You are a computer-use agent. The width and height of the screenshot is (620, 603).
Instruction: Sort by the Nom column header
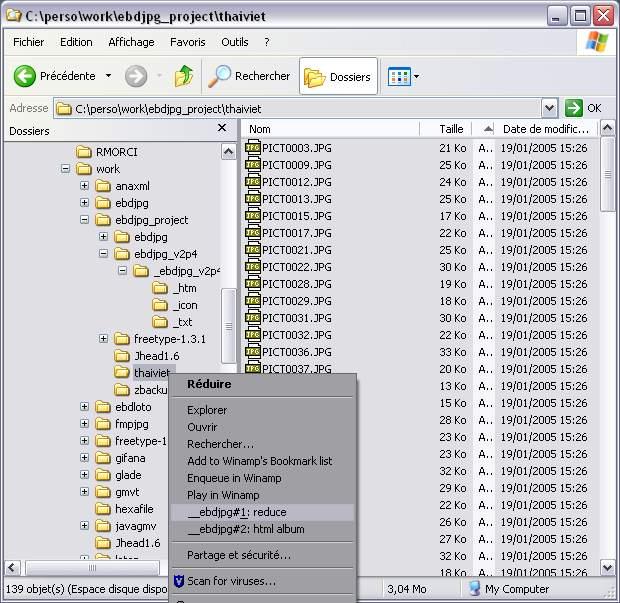[331, 129]
